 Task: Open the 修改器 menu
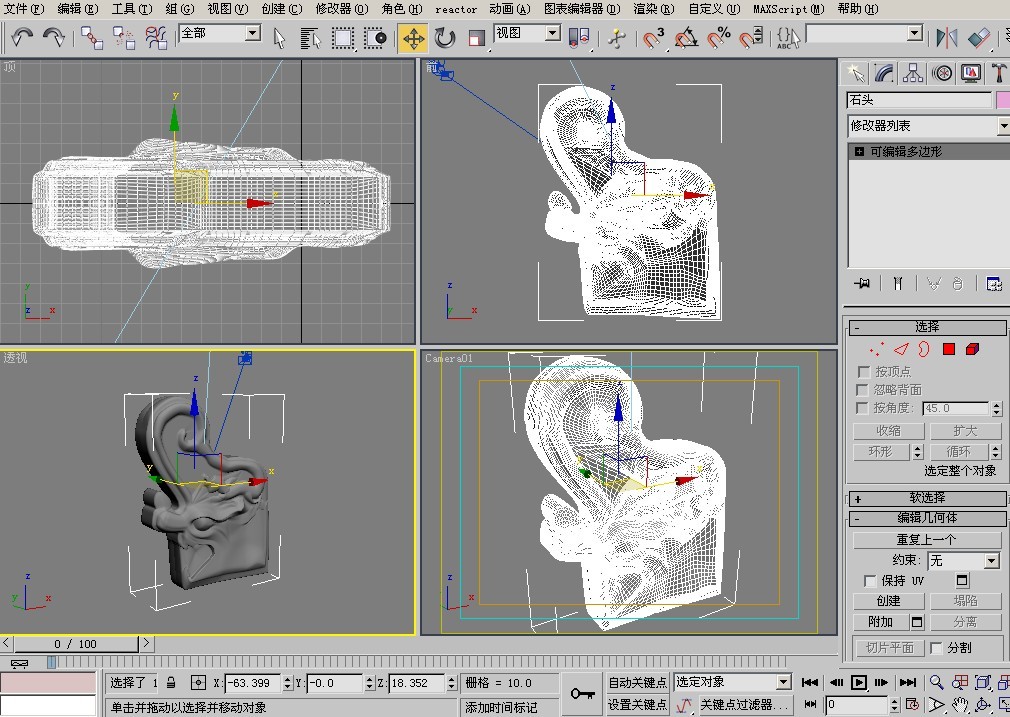click(x=341, y=9)
